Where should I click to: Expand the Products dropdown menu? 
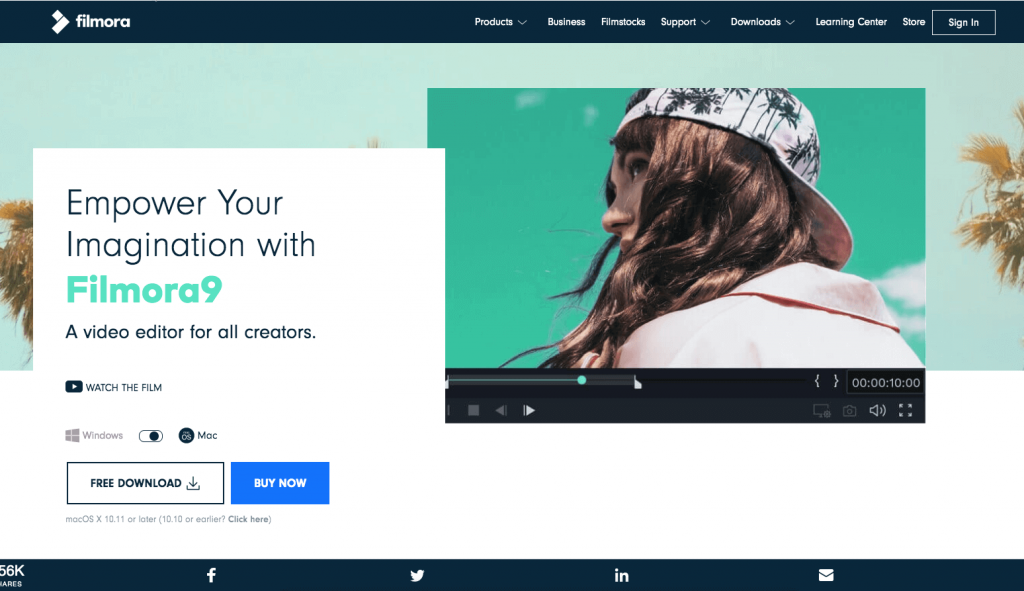tap(500, 22)
